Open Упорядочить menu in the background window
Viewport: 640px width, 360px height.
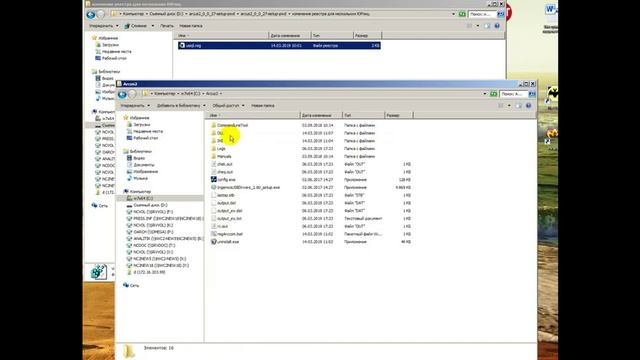pos(103,26)
